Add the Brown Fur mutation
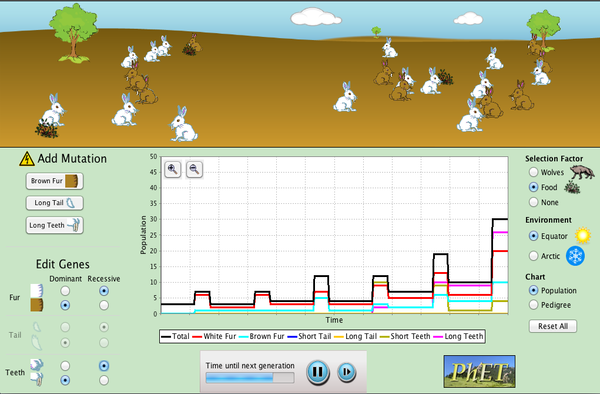This screenshot has width=600, height=394. 55,181
